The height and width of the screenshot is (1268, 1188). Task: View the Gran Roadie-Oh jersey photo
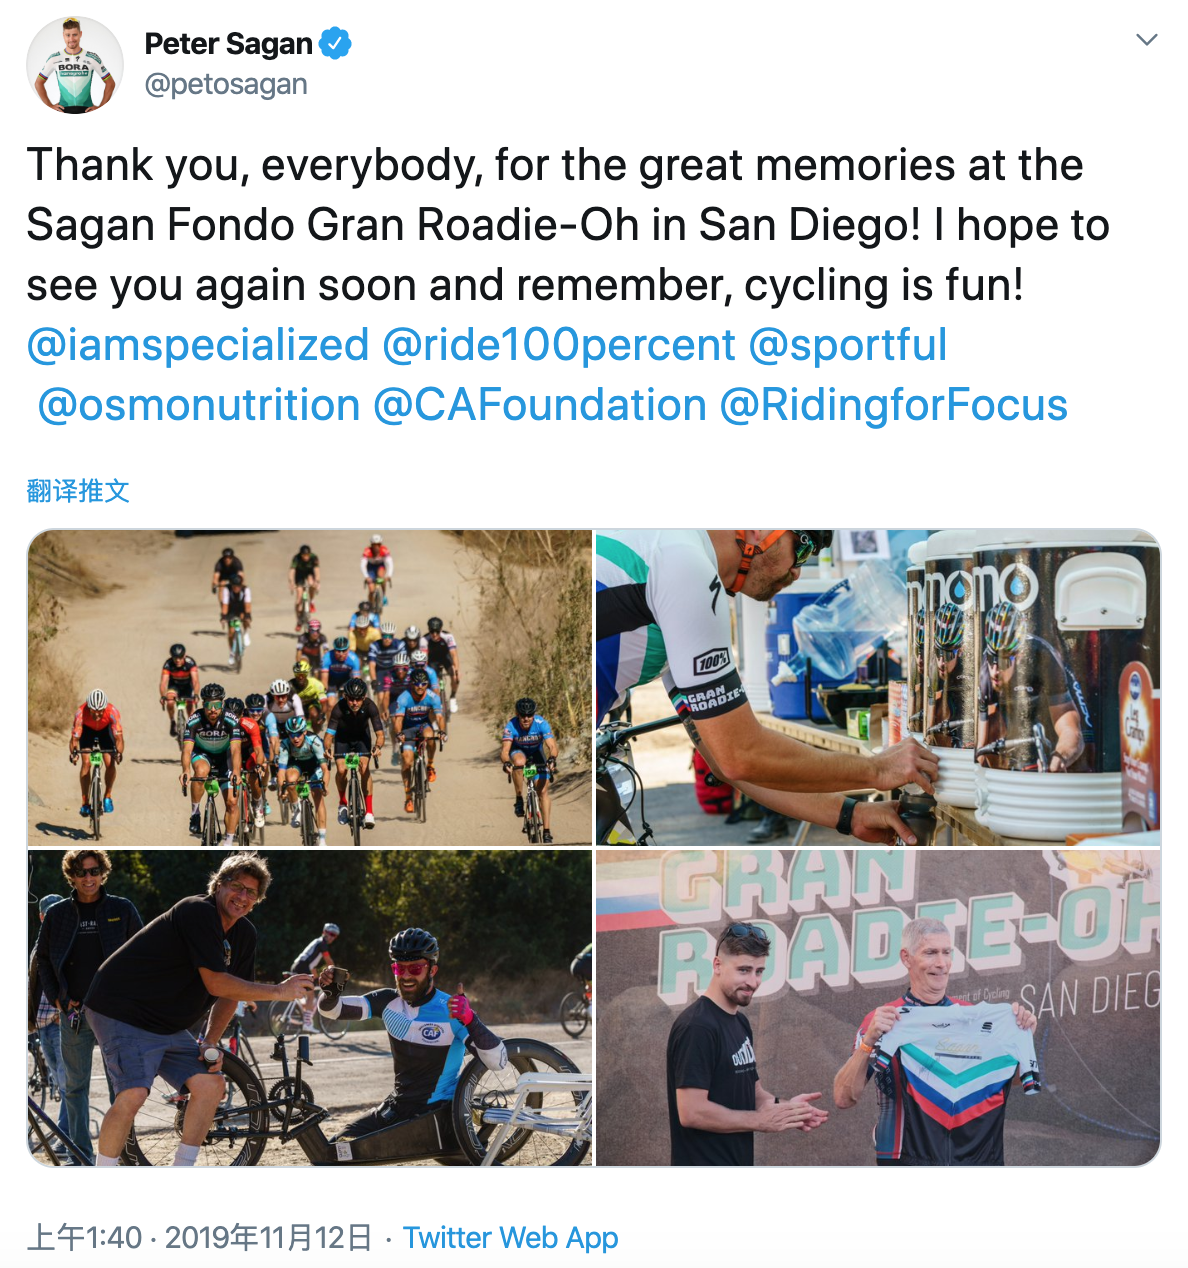878,1008
